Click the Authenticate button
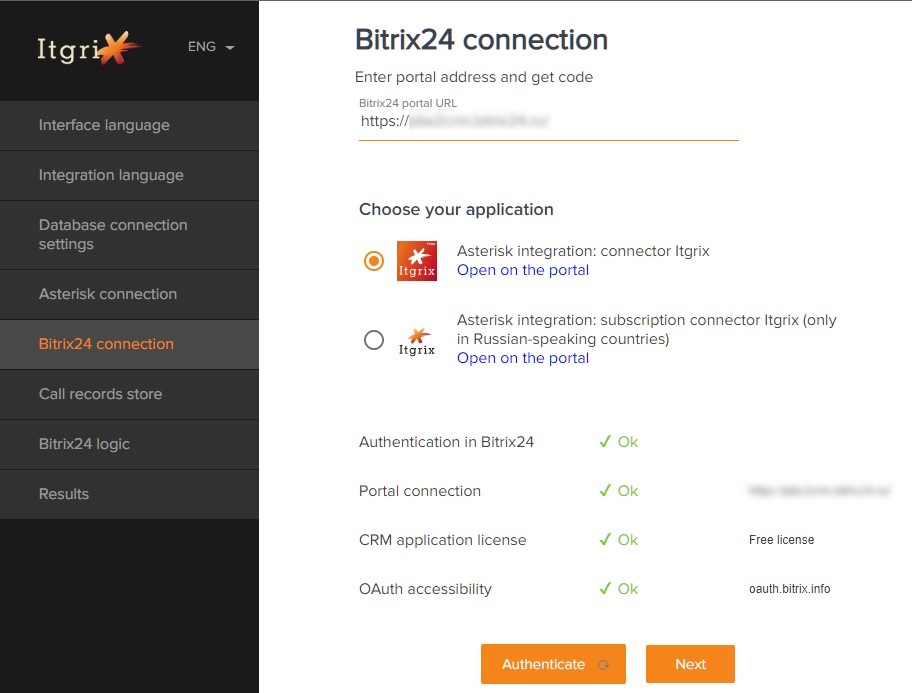Screen dimensions: 912x693 click(553, 664)
